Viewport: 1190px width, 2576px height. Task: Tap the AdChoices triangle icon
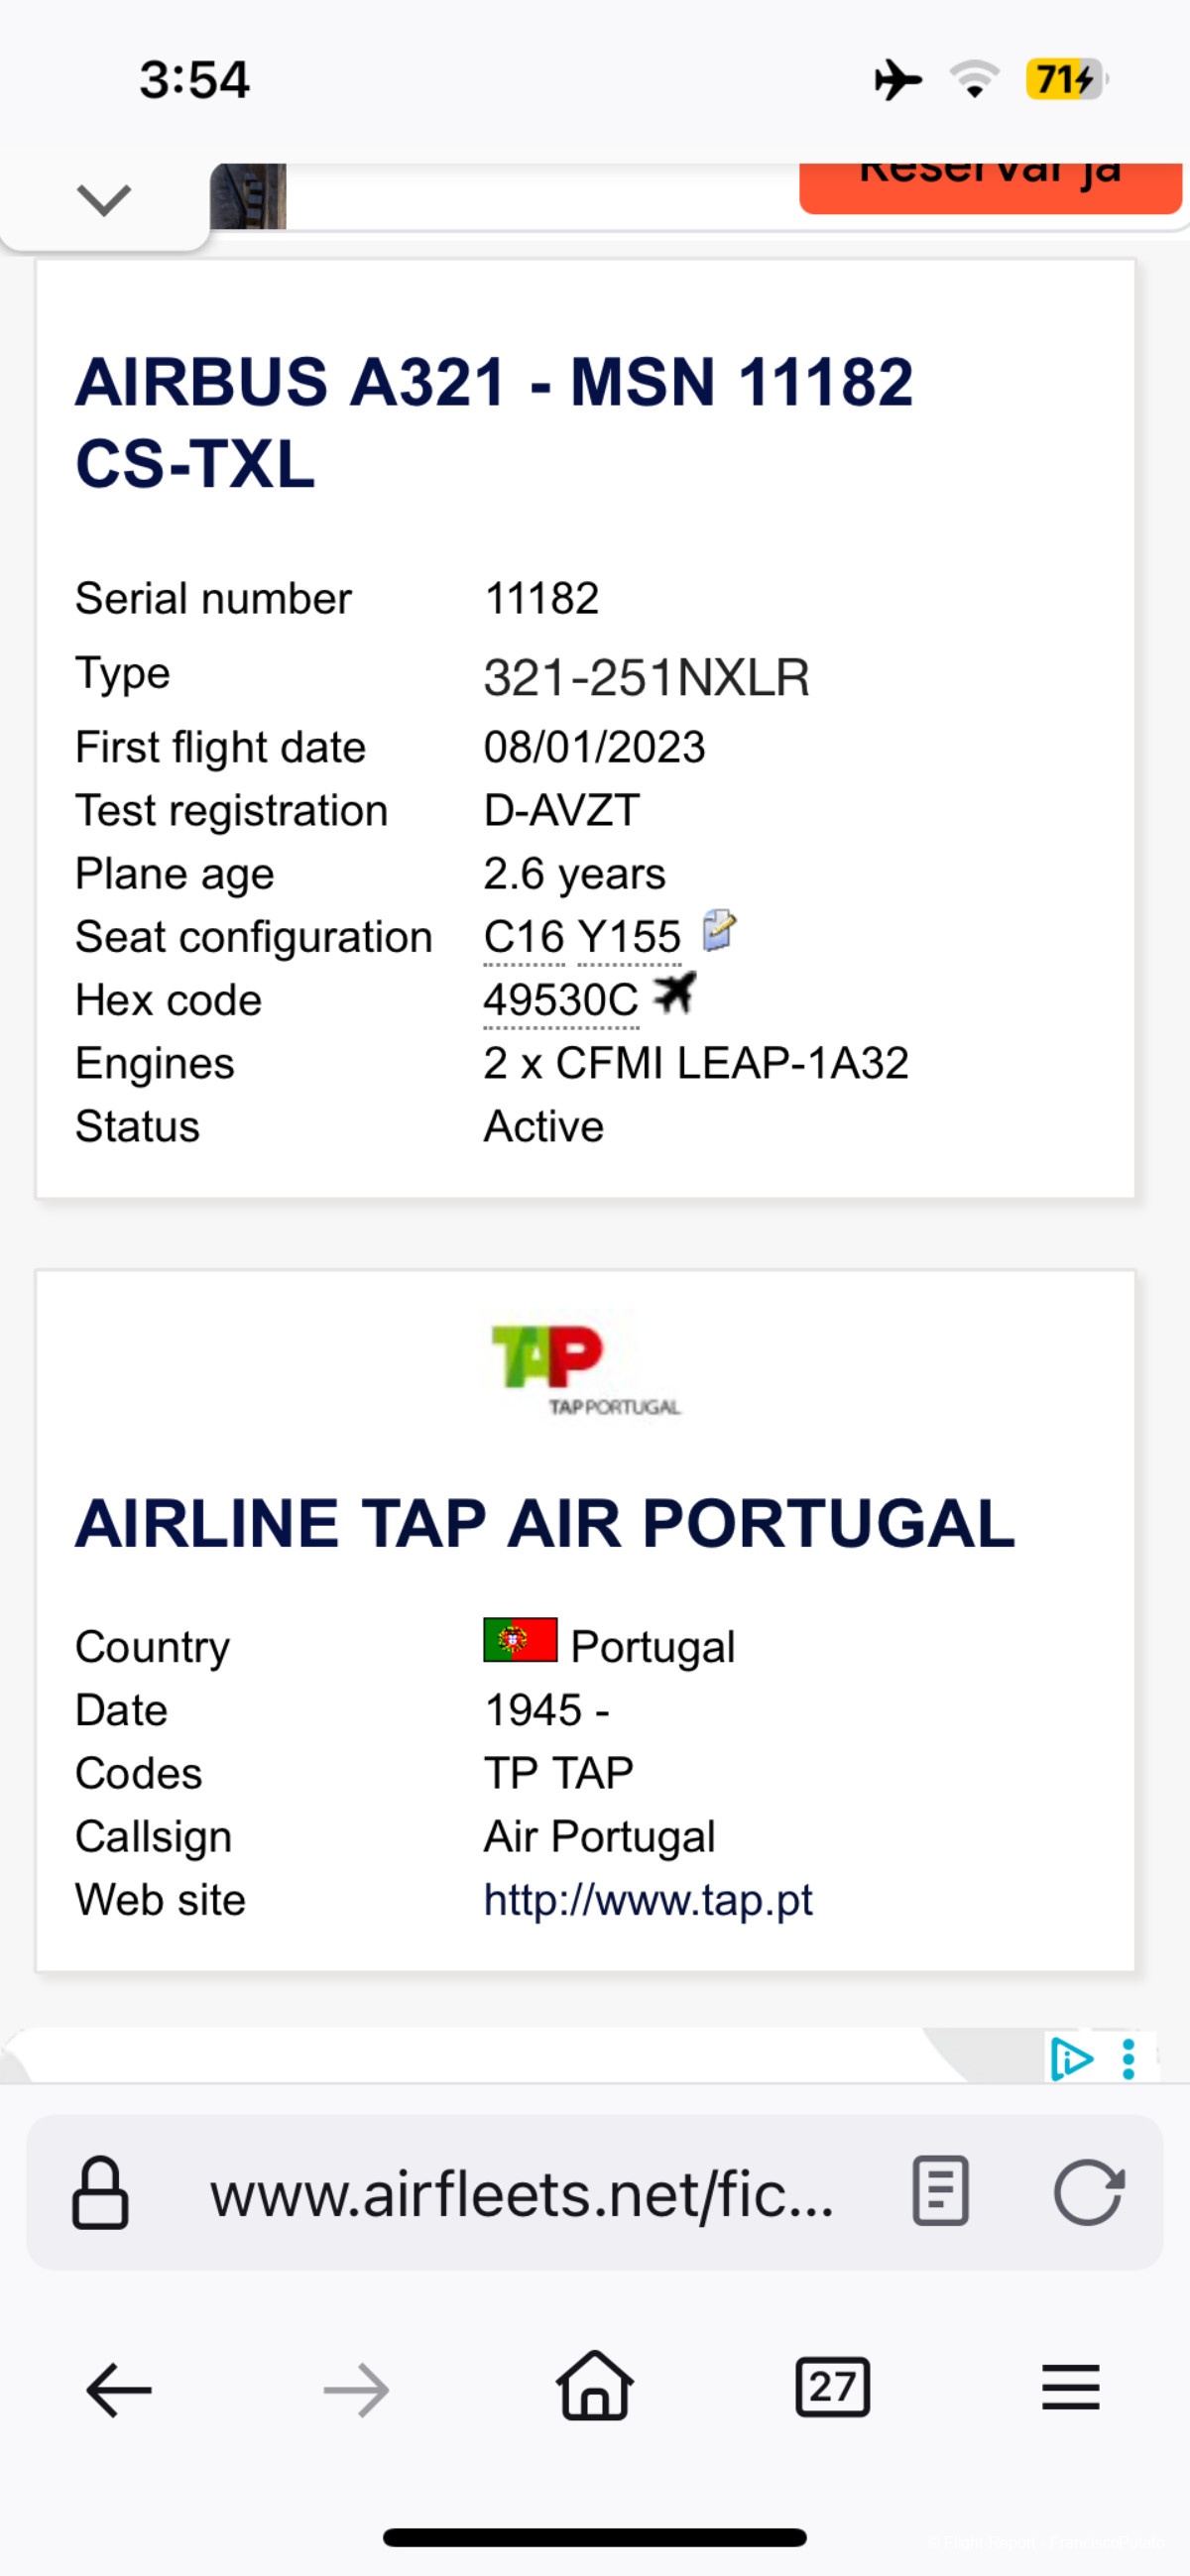pos(1071,2059)
